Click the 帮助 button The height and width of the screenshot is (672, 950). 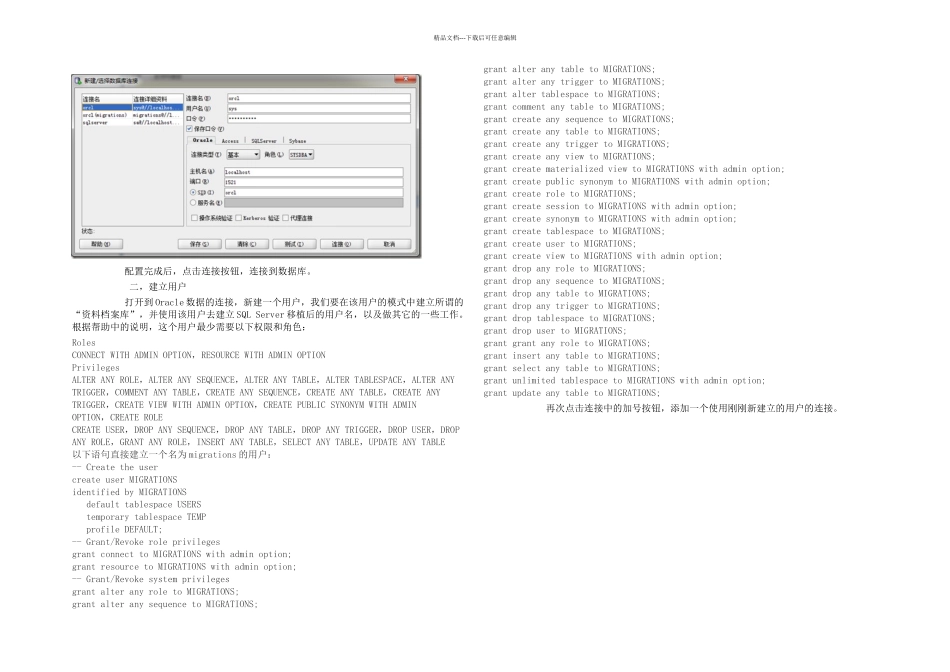tap(101, 244)
